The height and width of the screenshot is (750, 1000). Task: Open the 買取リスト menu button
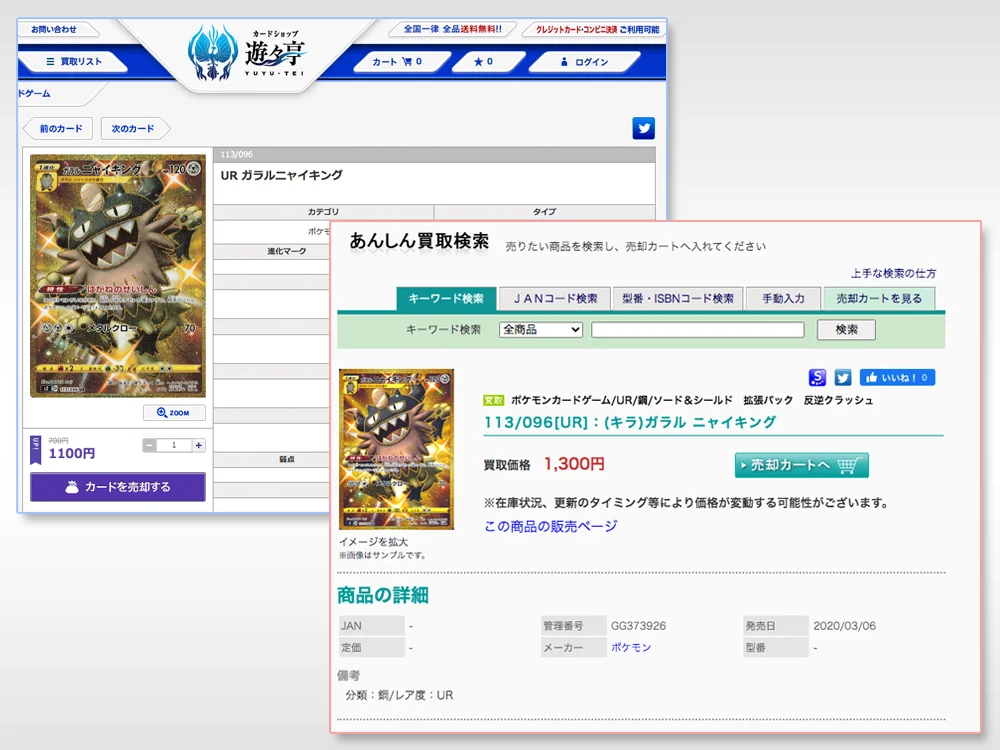[73, 62]
